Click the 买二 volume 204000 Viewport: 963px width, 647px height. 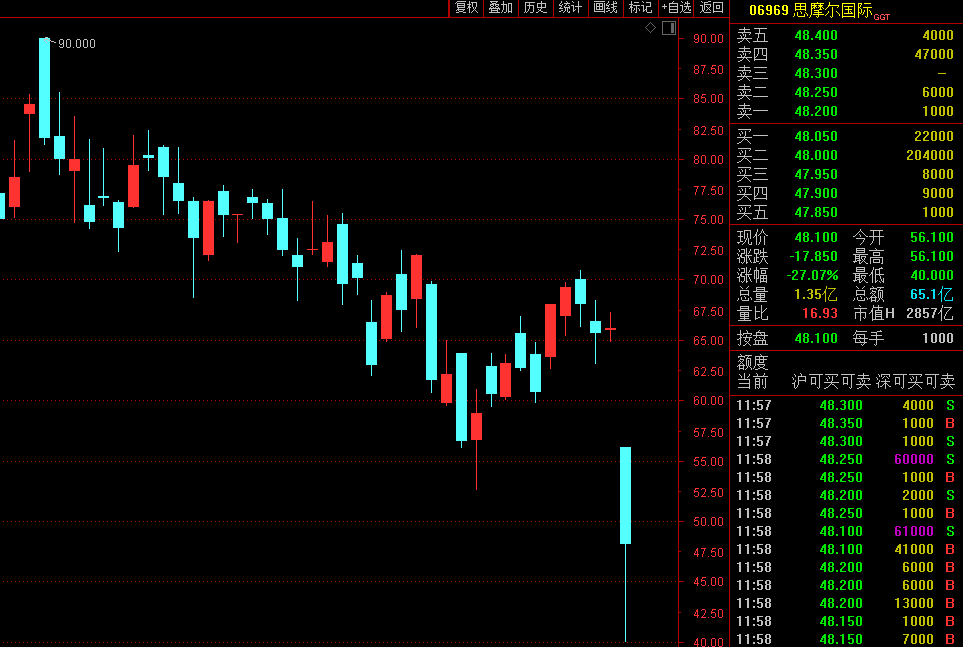[x=929, y=155]
